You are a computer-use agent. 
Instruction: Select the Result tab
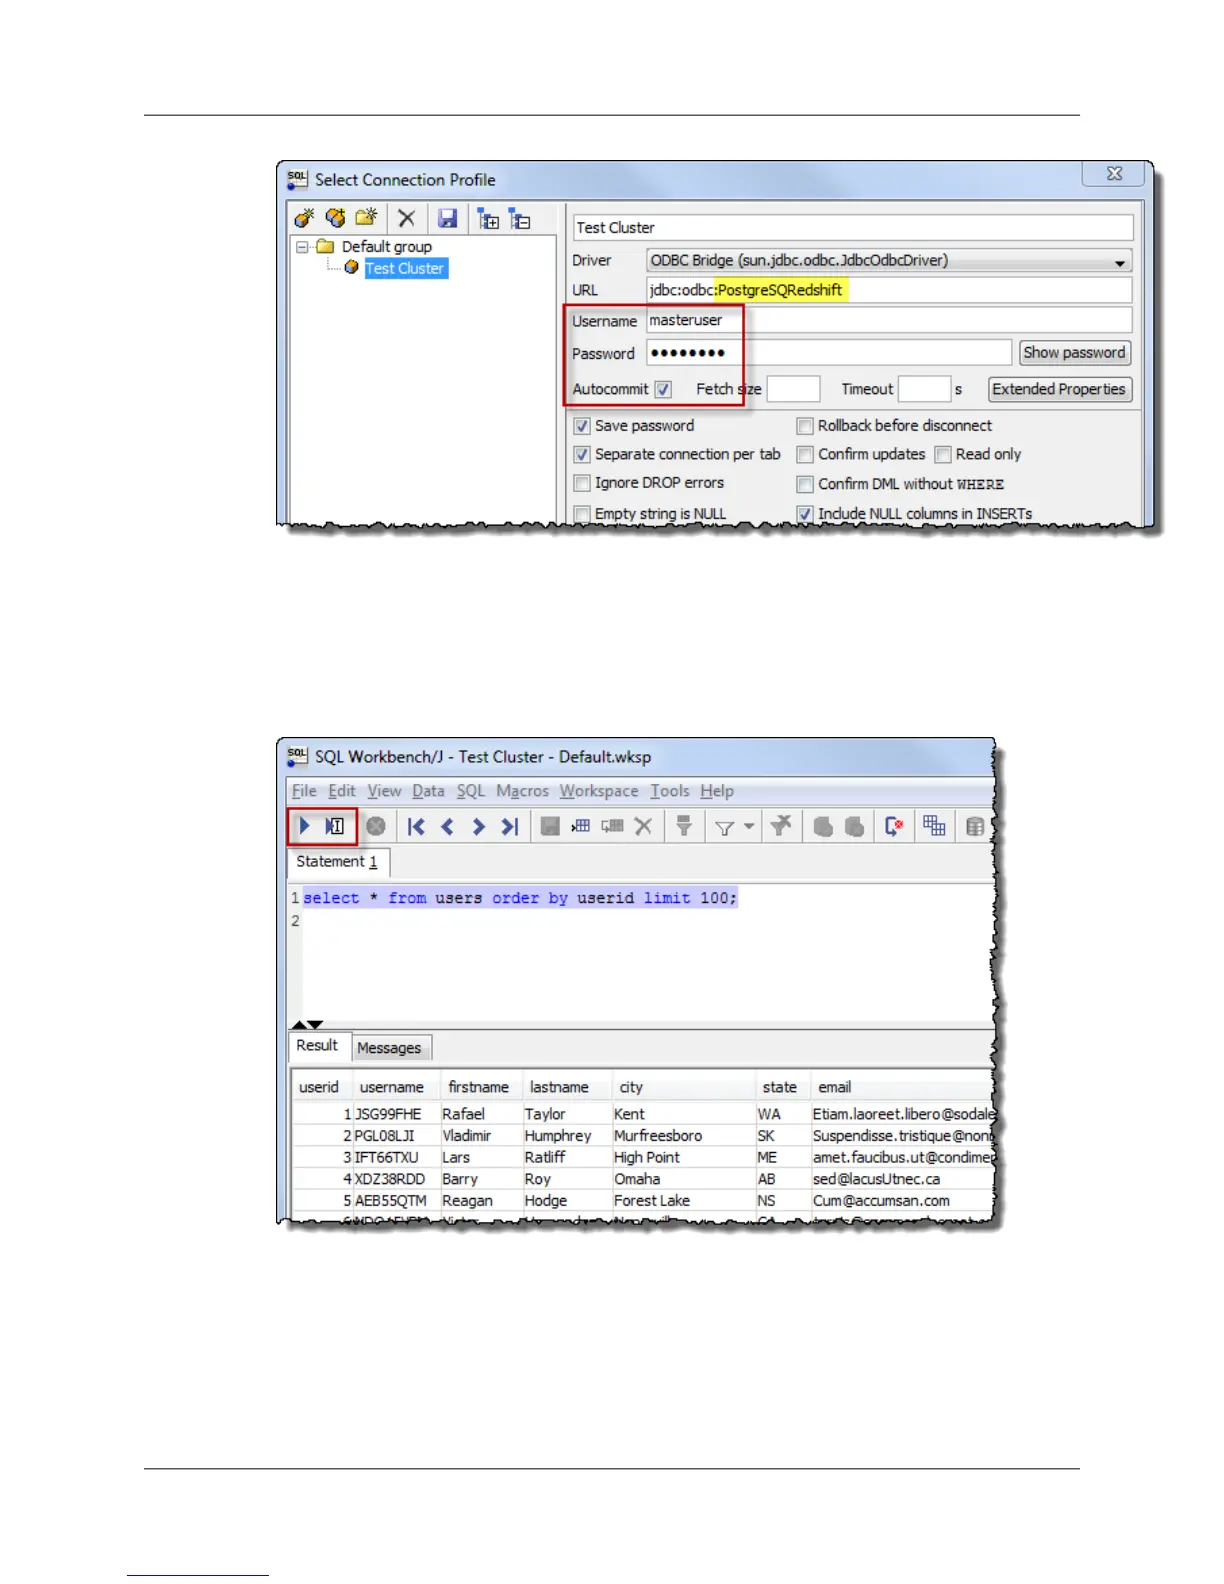point(317,1046)
